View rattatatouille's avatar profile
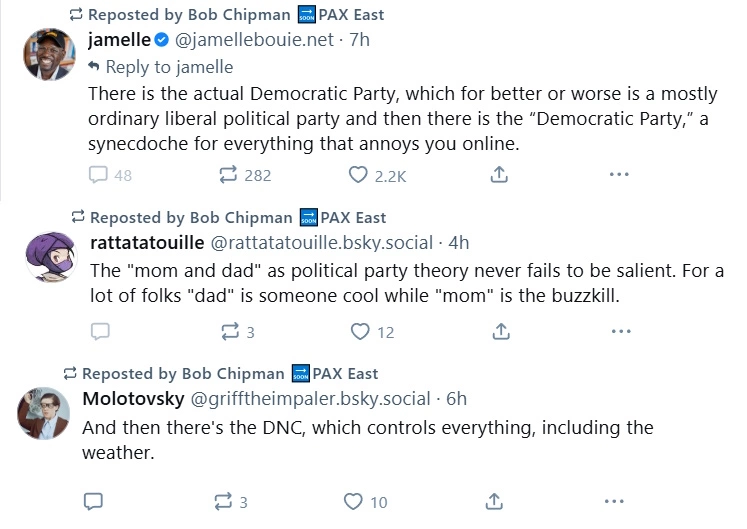The width and height of the screenshot is (747, 529). pos(51,256)
